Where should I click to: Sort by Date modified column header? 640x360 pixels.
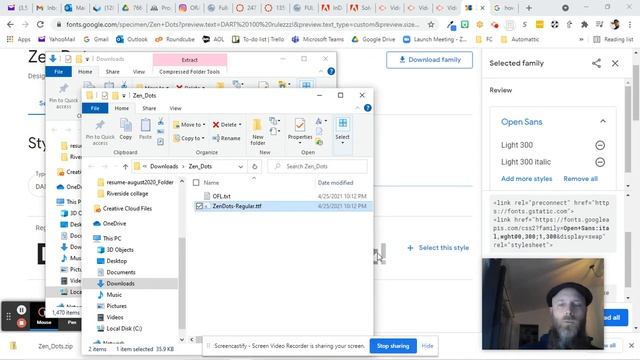(x=336, y=183)
